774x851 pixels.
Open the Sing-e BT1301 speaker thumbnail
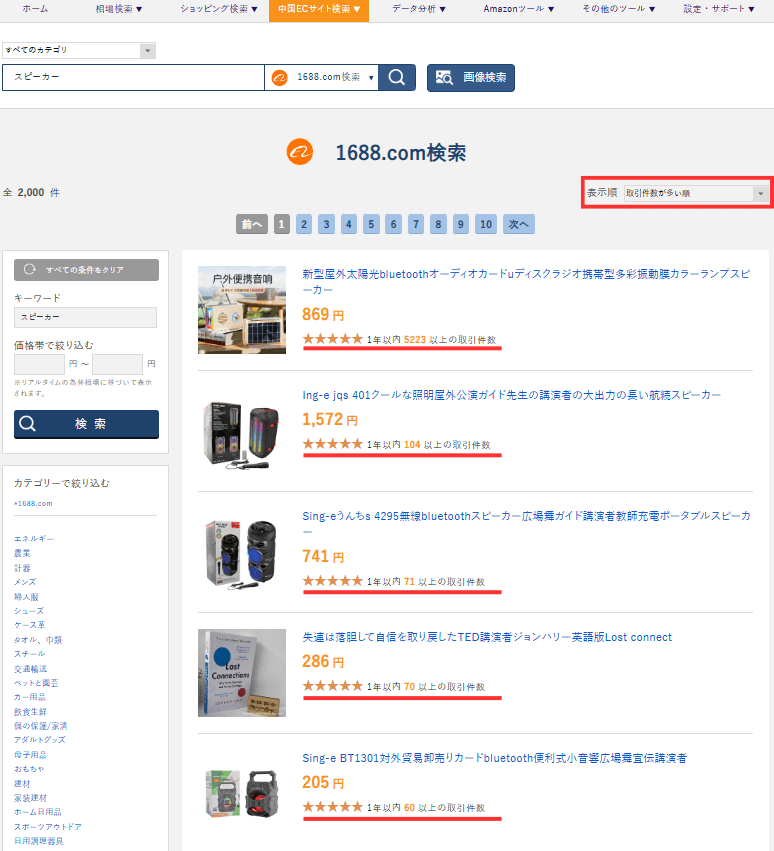(242, 794)
